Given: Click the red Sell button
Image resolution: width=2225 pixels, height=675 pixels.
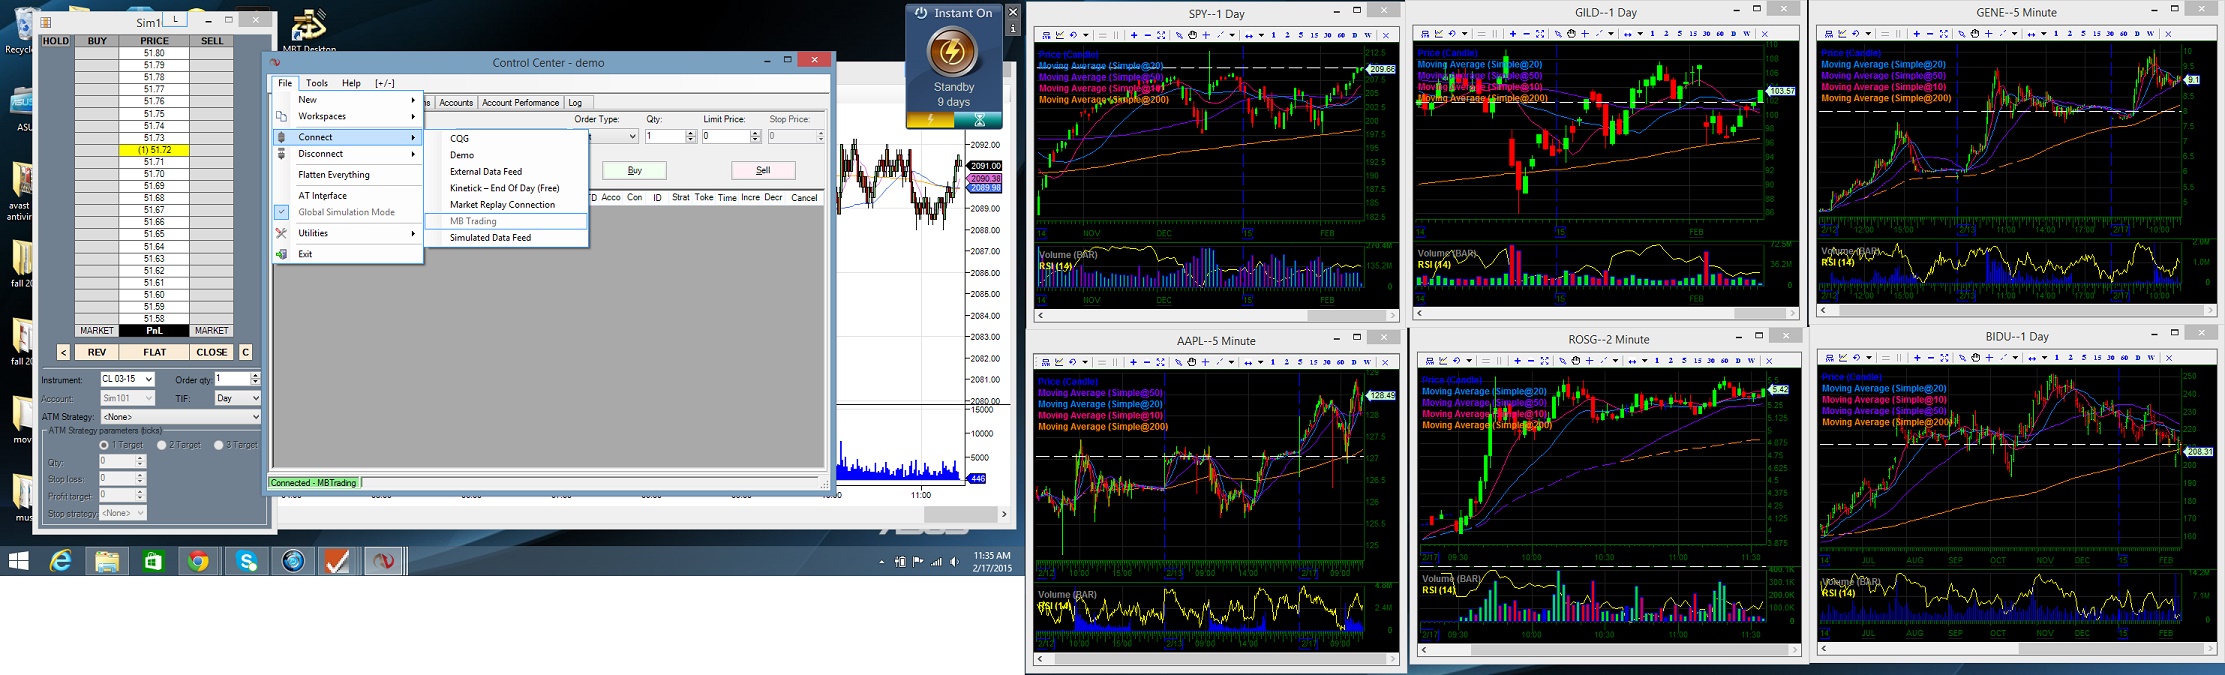Looking at the screenshot, I should (763, 170).
